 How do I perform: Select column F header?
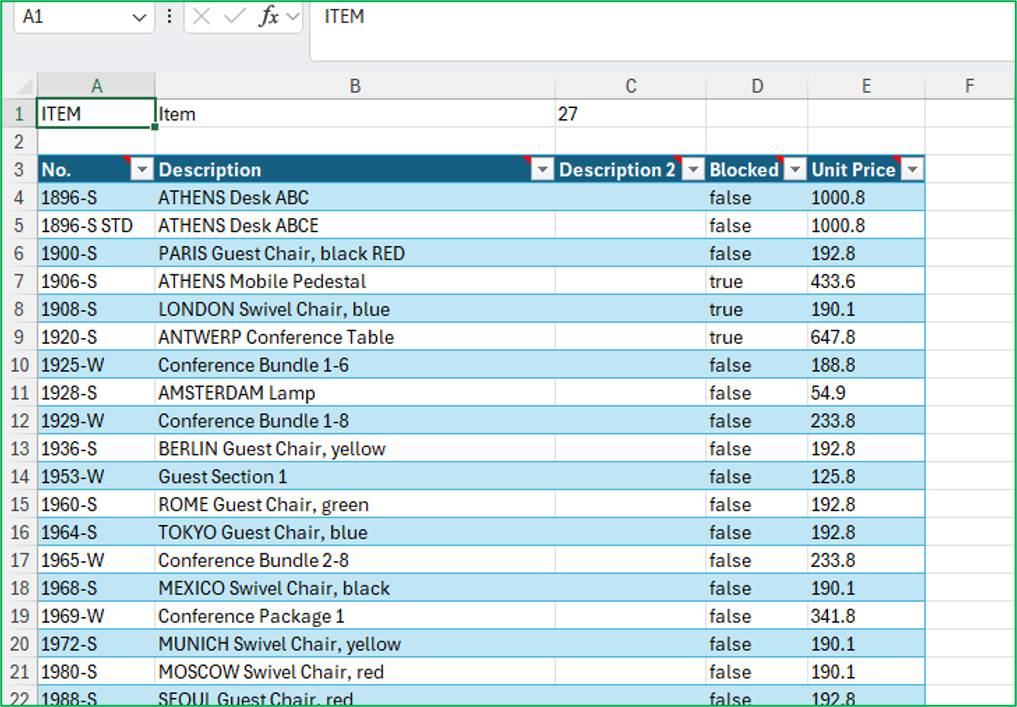(969, 86)
